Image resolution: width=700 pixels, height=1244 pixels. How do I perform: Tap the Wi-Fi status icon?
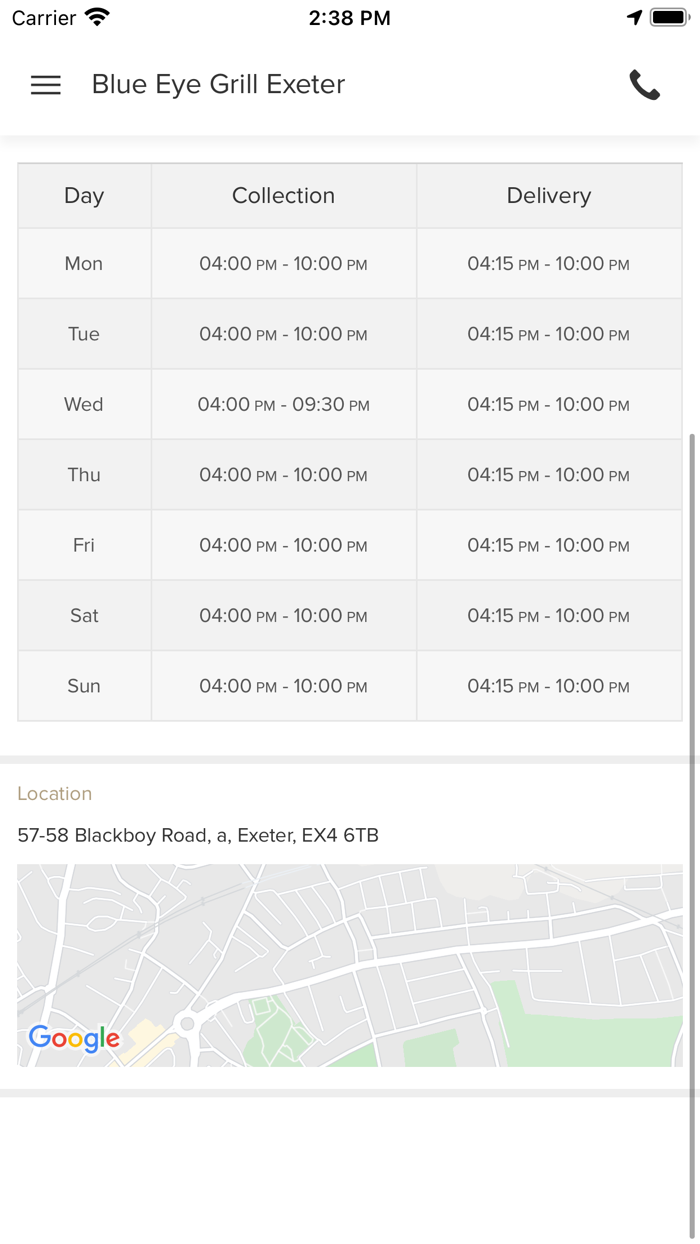97,18
